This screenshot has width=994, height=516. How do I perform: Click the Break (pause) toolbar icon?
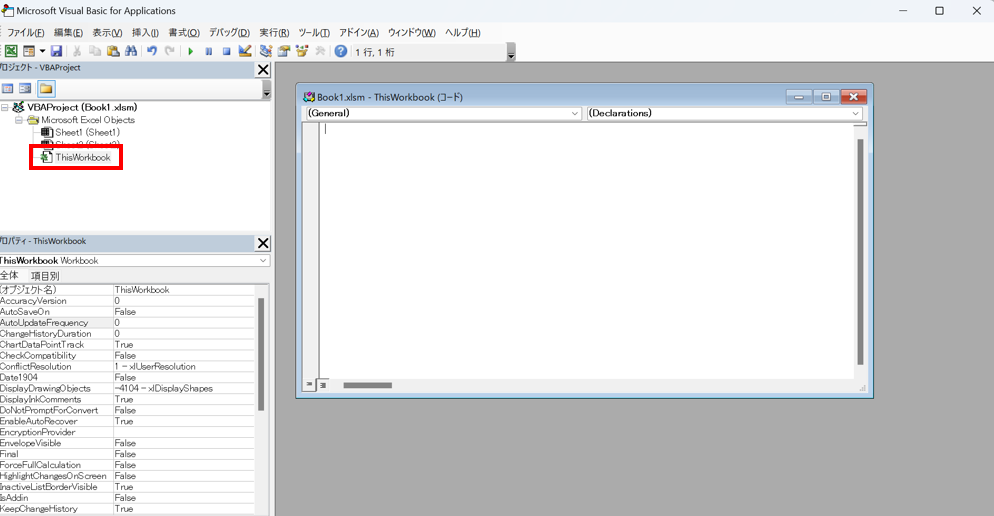[209, 51]
